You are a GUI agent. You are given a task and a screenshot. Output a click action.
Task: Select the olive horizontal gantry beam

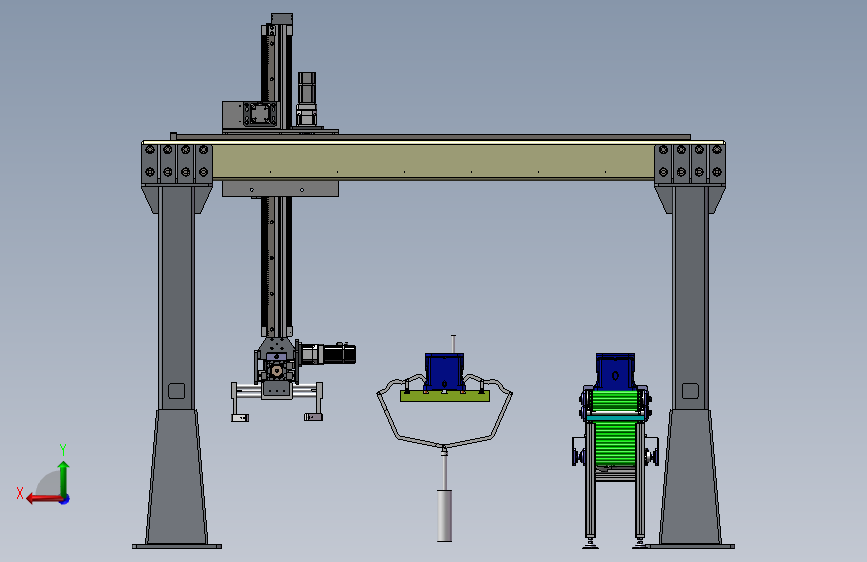click(433, 161)
